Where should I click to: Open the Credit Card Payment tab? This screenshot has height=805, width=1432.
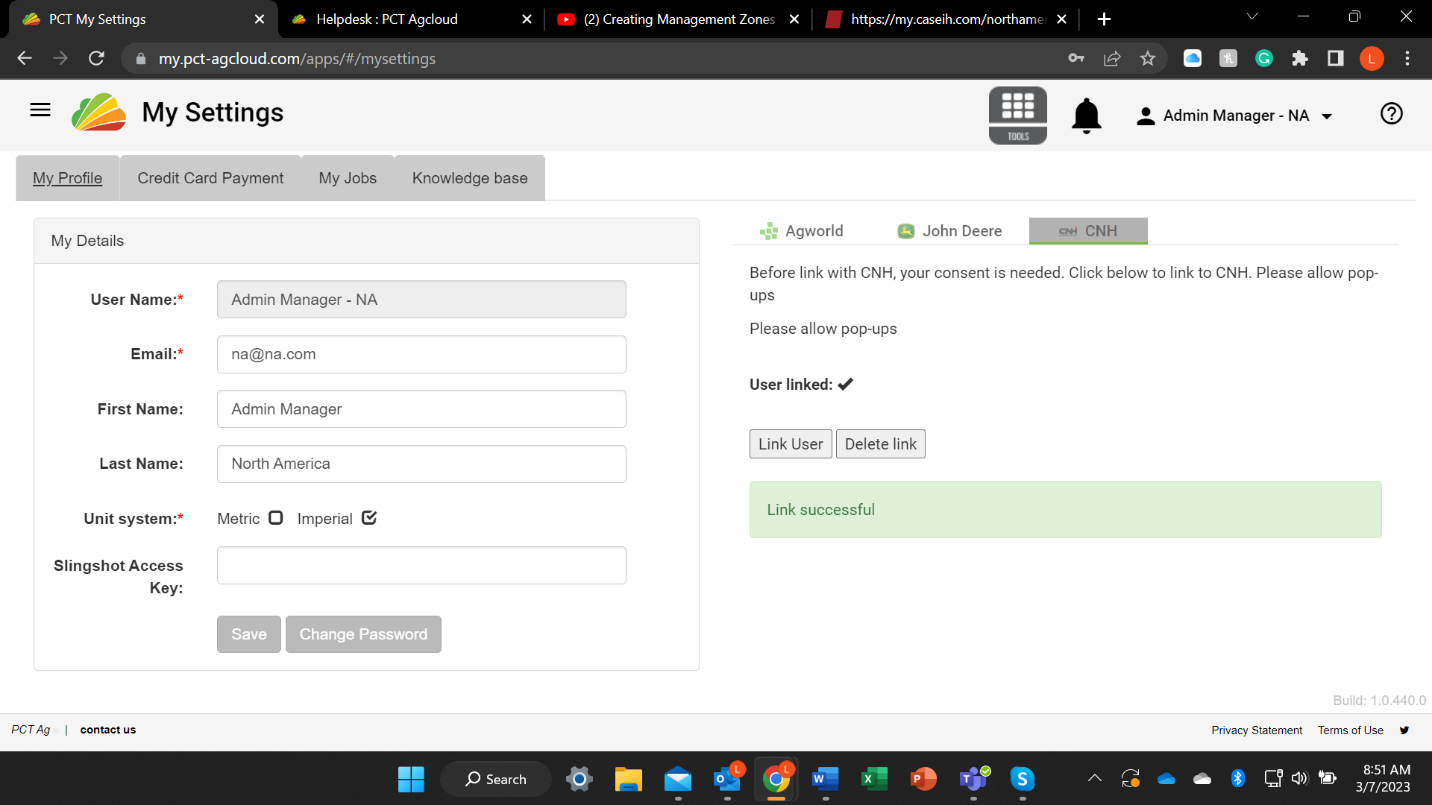pos(210,178)
